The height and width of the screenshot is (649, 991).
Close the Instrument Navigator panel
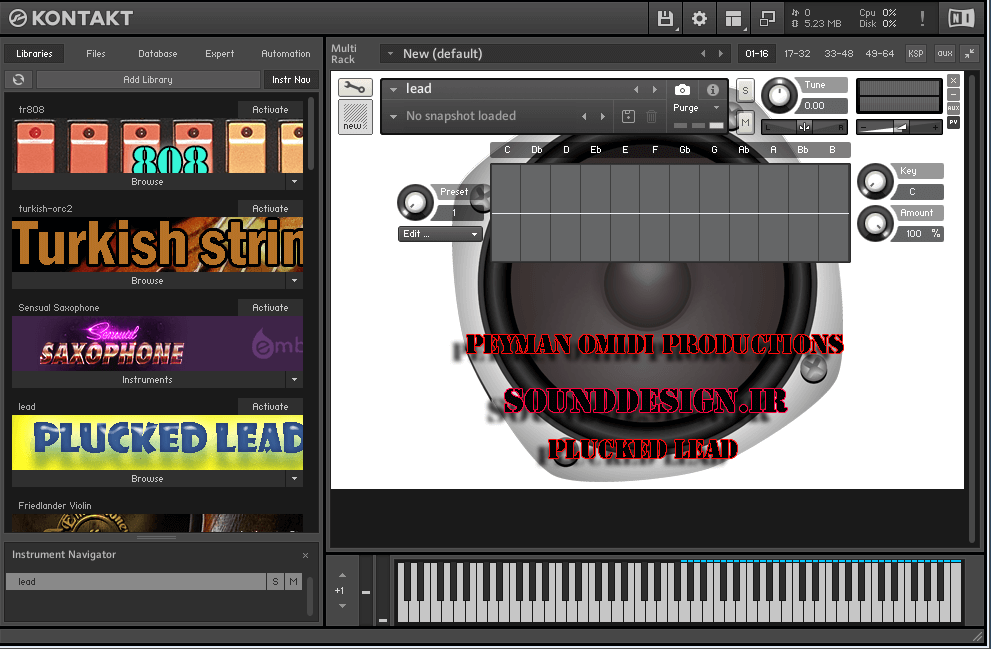[x=305, y=555]
